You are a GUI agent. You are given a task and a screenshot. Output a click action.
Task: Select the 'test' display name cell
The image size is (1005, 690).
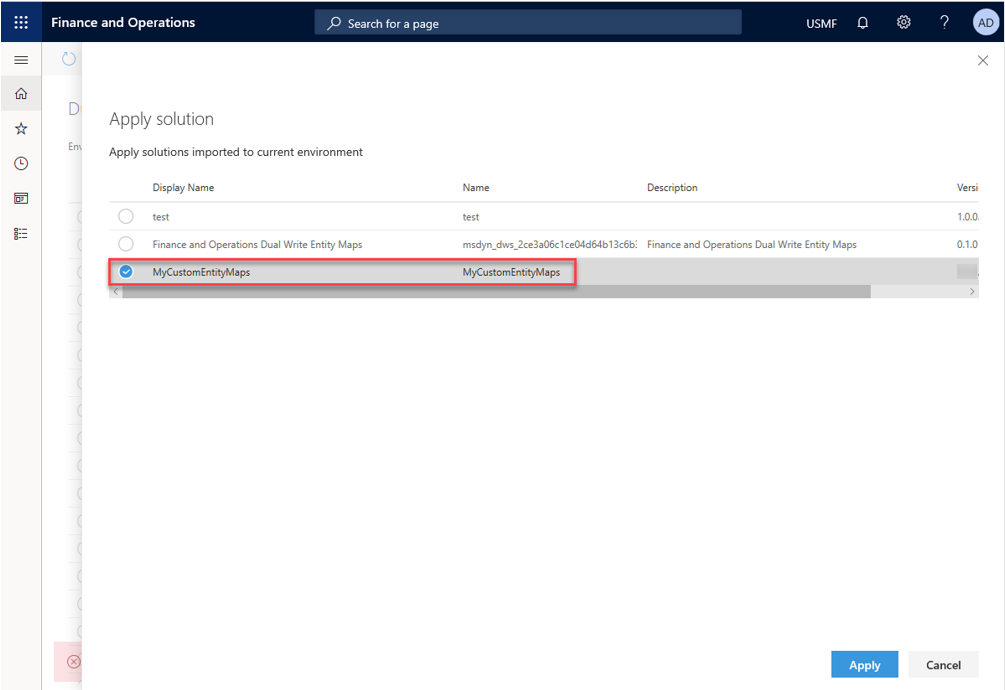[161, 217]
